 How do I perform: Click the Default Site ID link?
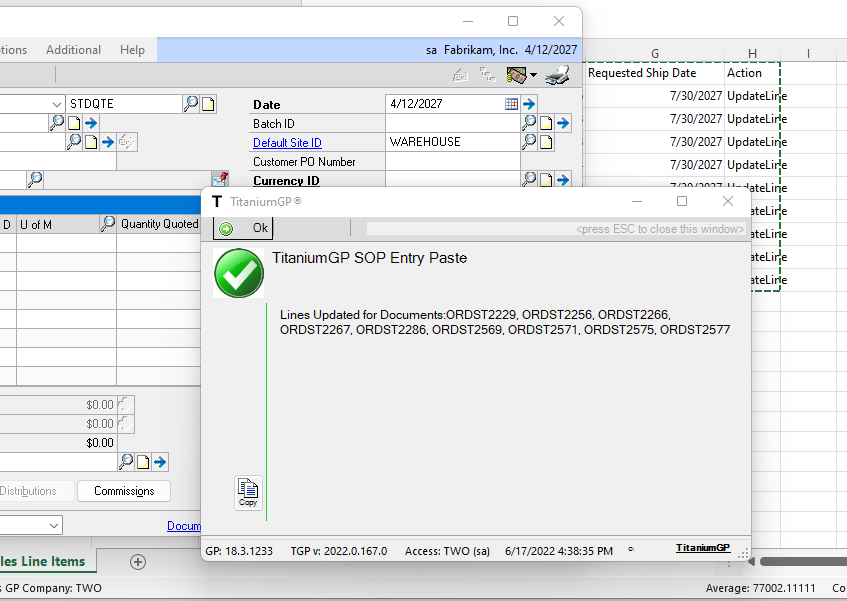[x=287, y=143]
